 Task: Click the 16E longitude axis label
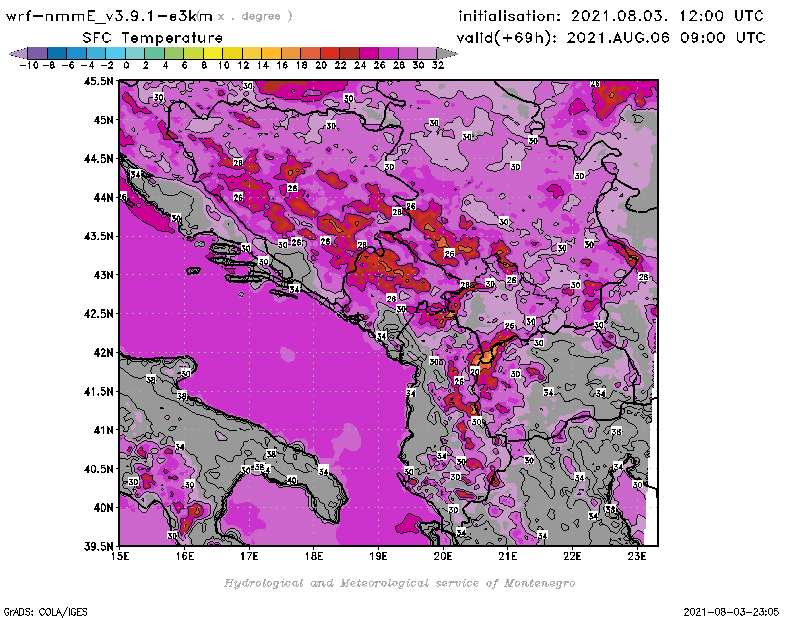(185, 556)
